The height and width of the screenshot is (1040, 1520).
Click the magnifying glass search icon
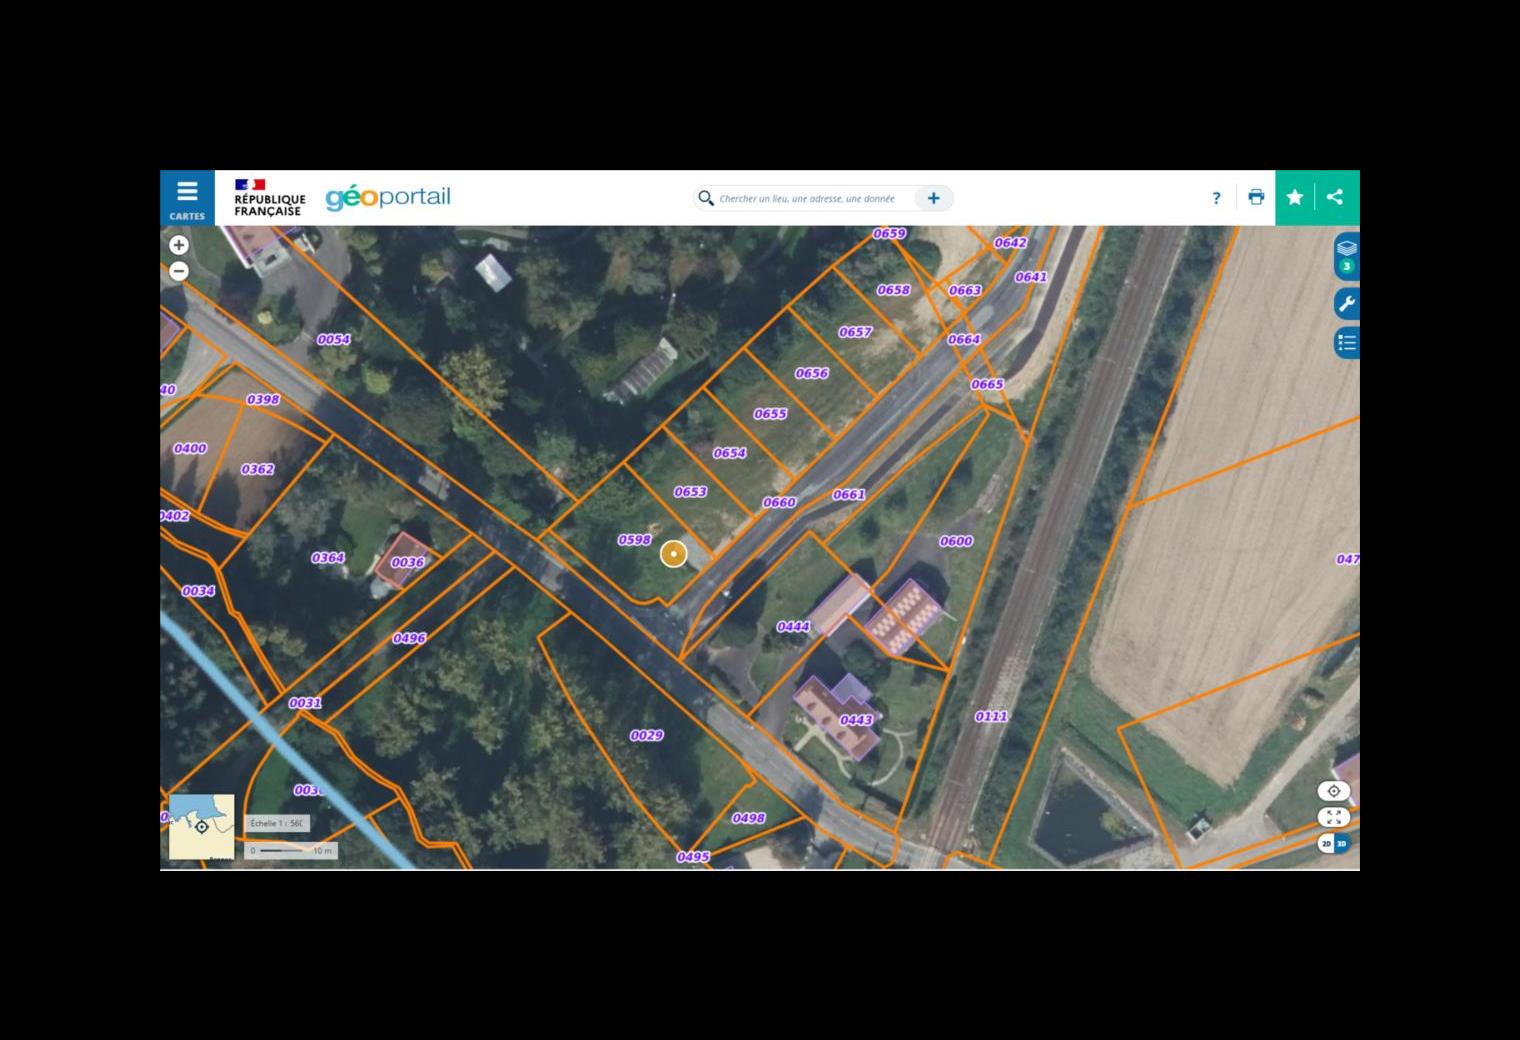pyautogui.click(x=706, y=199)
